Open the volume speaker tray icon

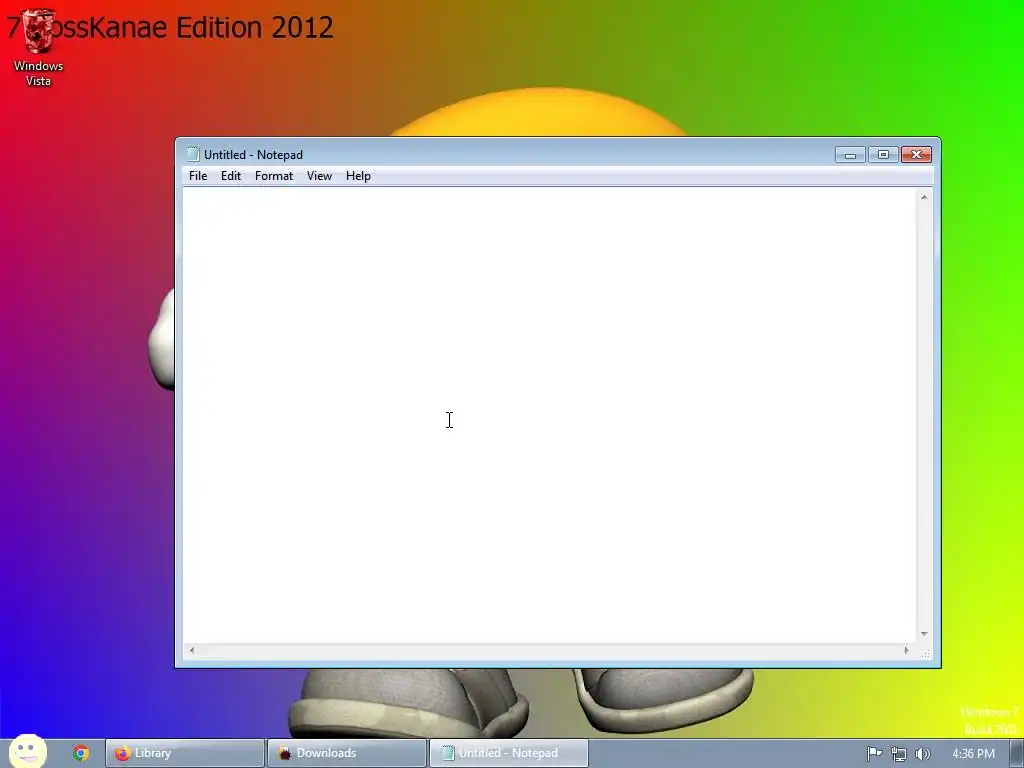[922, 754]
